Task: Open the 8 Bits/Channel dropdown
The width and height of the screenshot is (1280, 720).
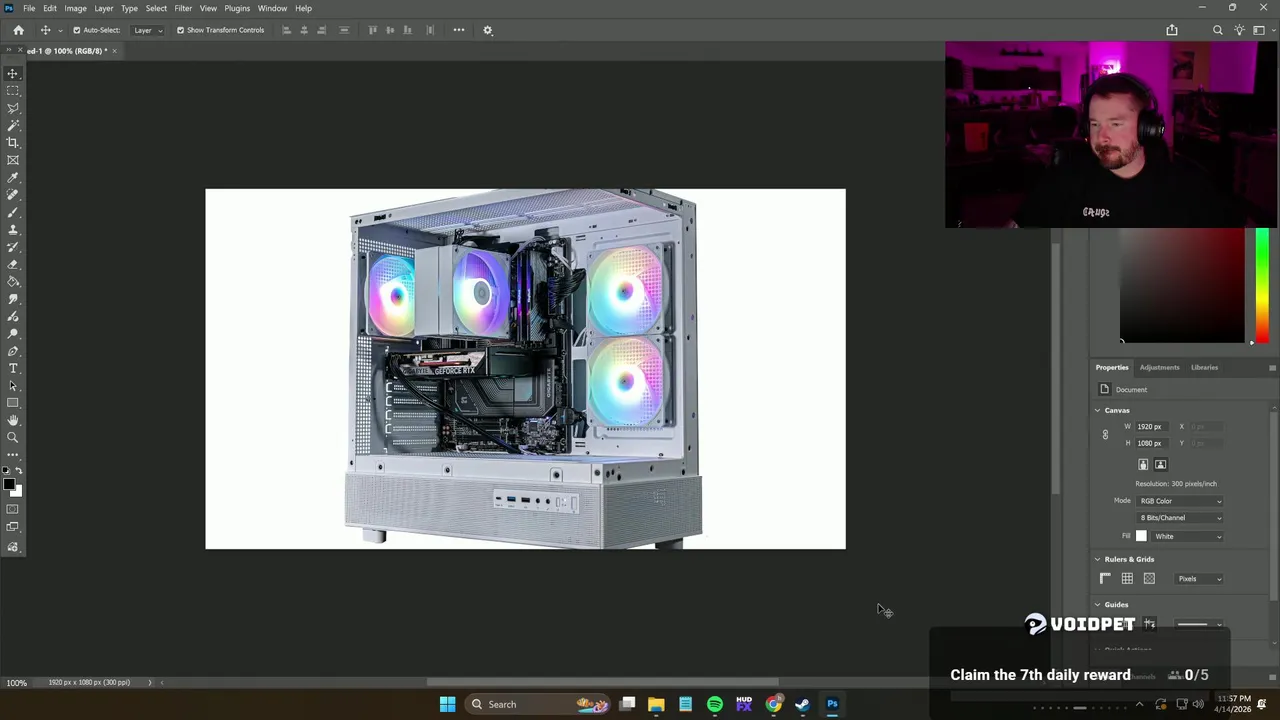Action: point(1181,518)
